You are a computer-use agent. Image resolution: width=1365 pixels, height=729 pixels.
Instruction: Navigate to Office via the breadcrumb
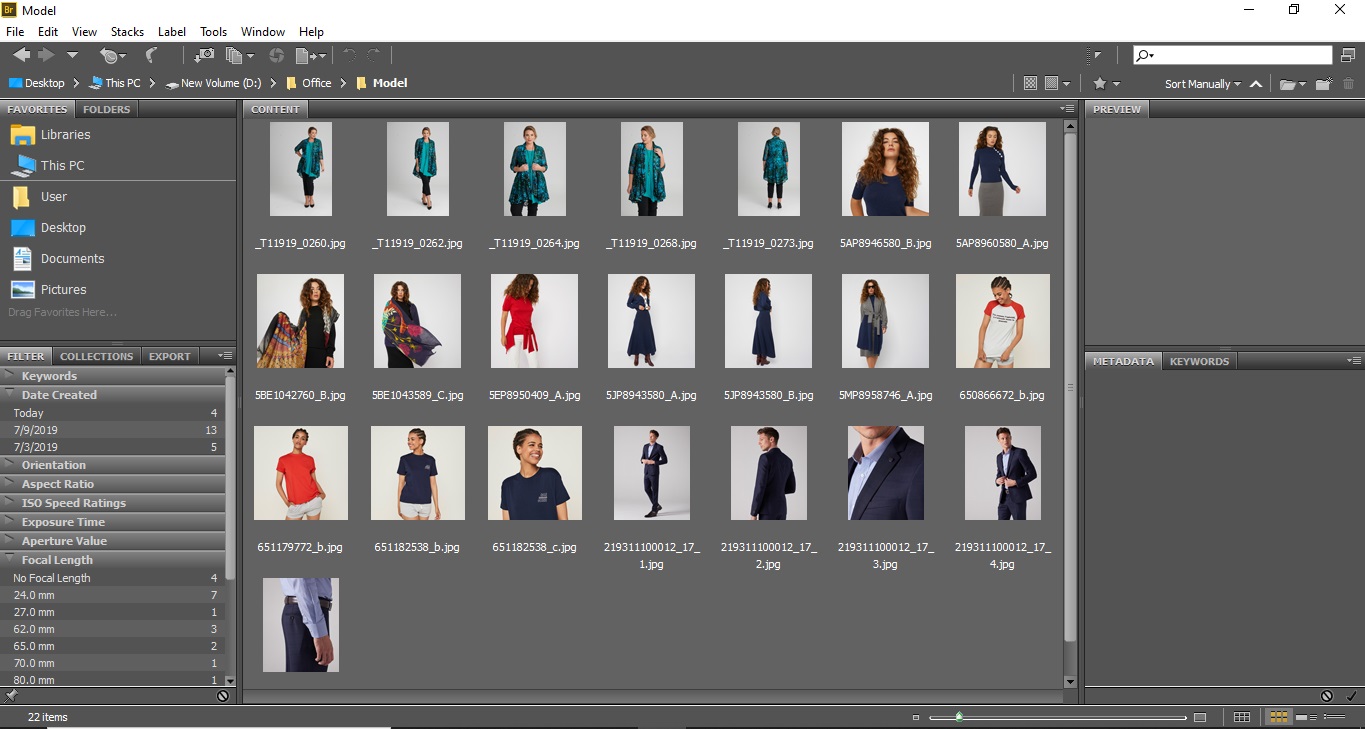coord(315,83)
